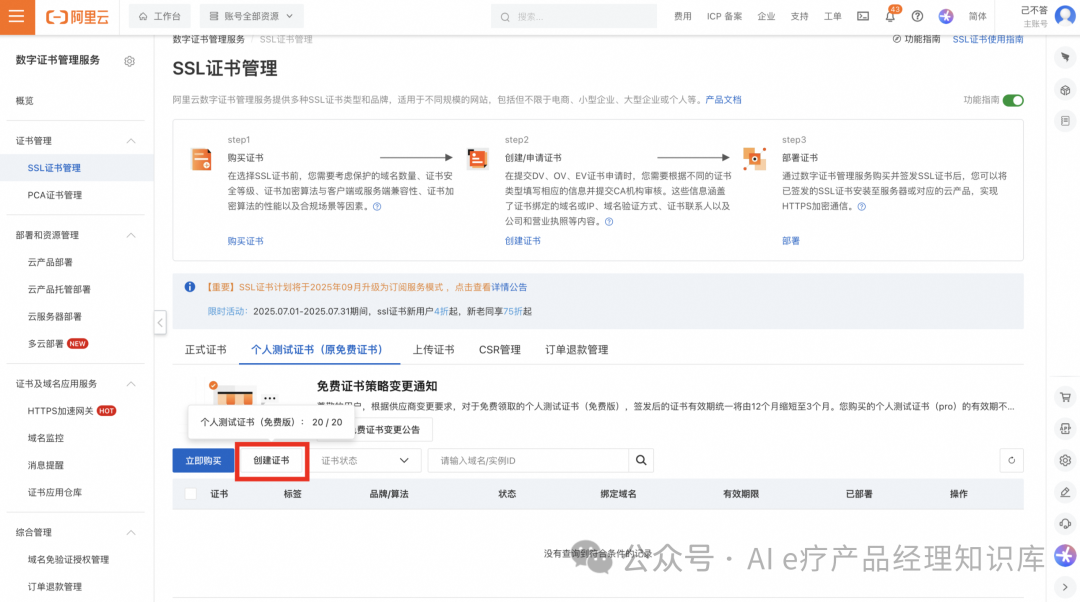Open the 证书状态 dropdown
Image resolution: width=1080 pixels, height=602 pixels.
364,460
